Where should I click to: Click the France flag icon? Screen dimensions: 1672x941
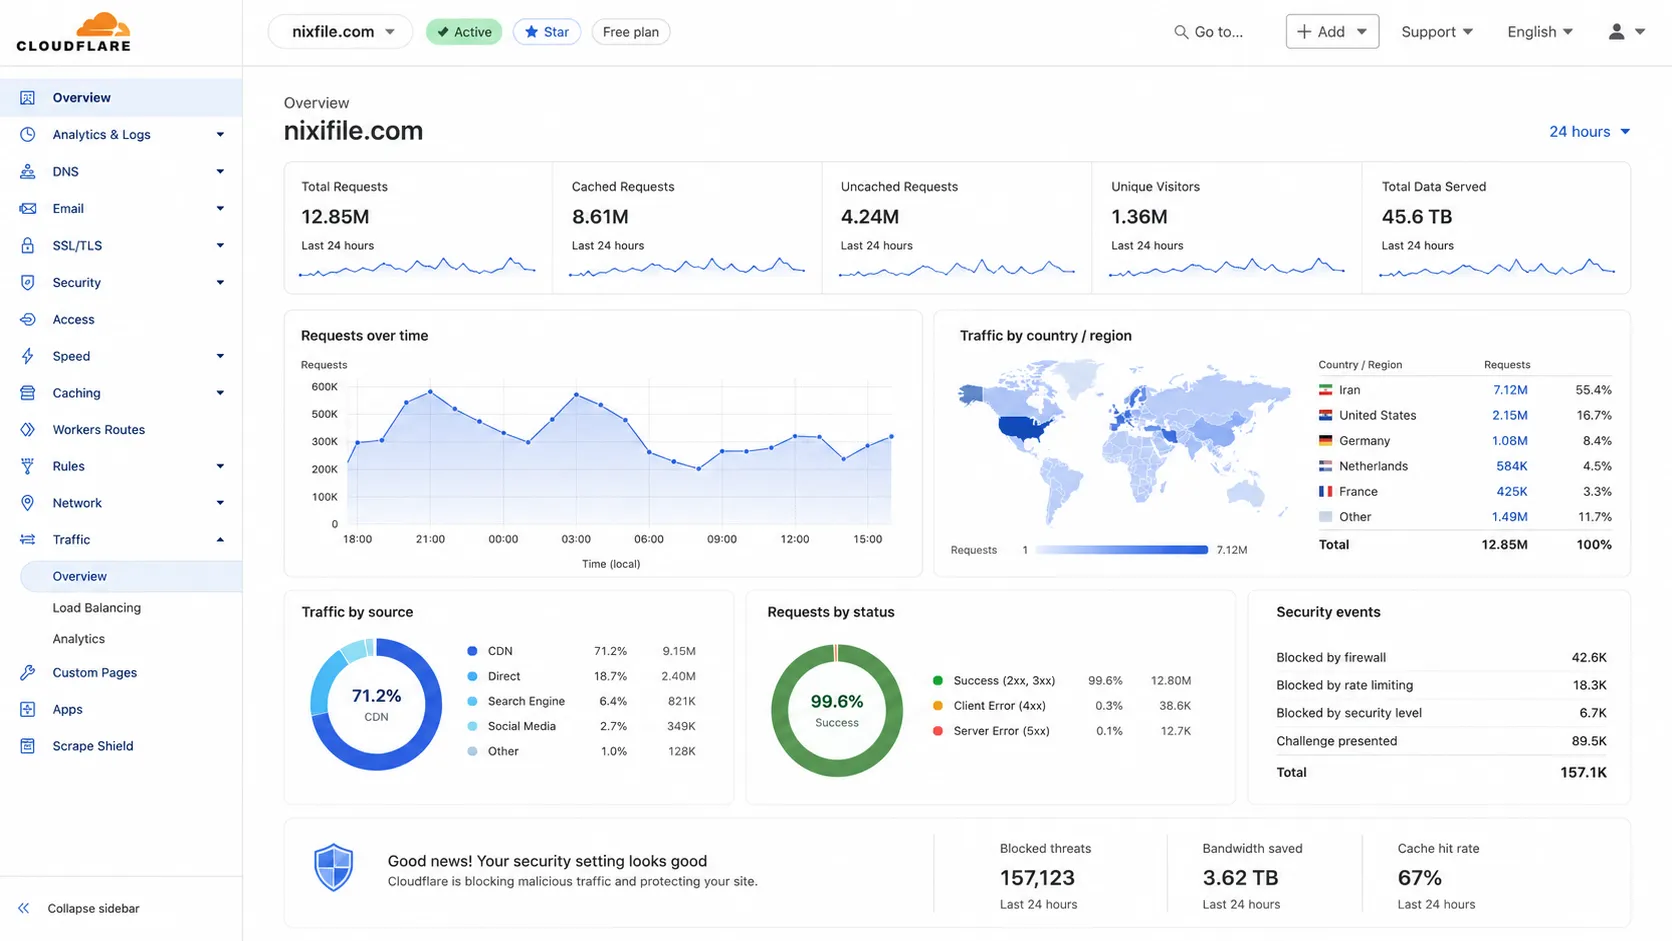point(1325,492)
